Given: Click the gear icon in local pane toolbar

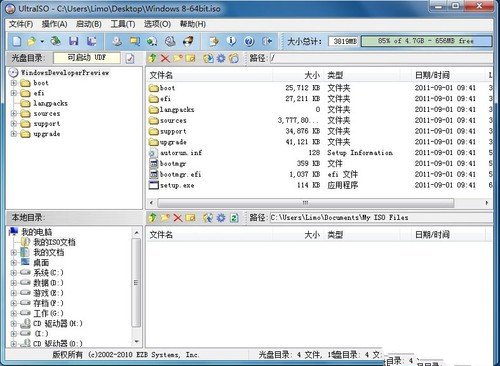Looking at the screenshot, I should point(221,218).
